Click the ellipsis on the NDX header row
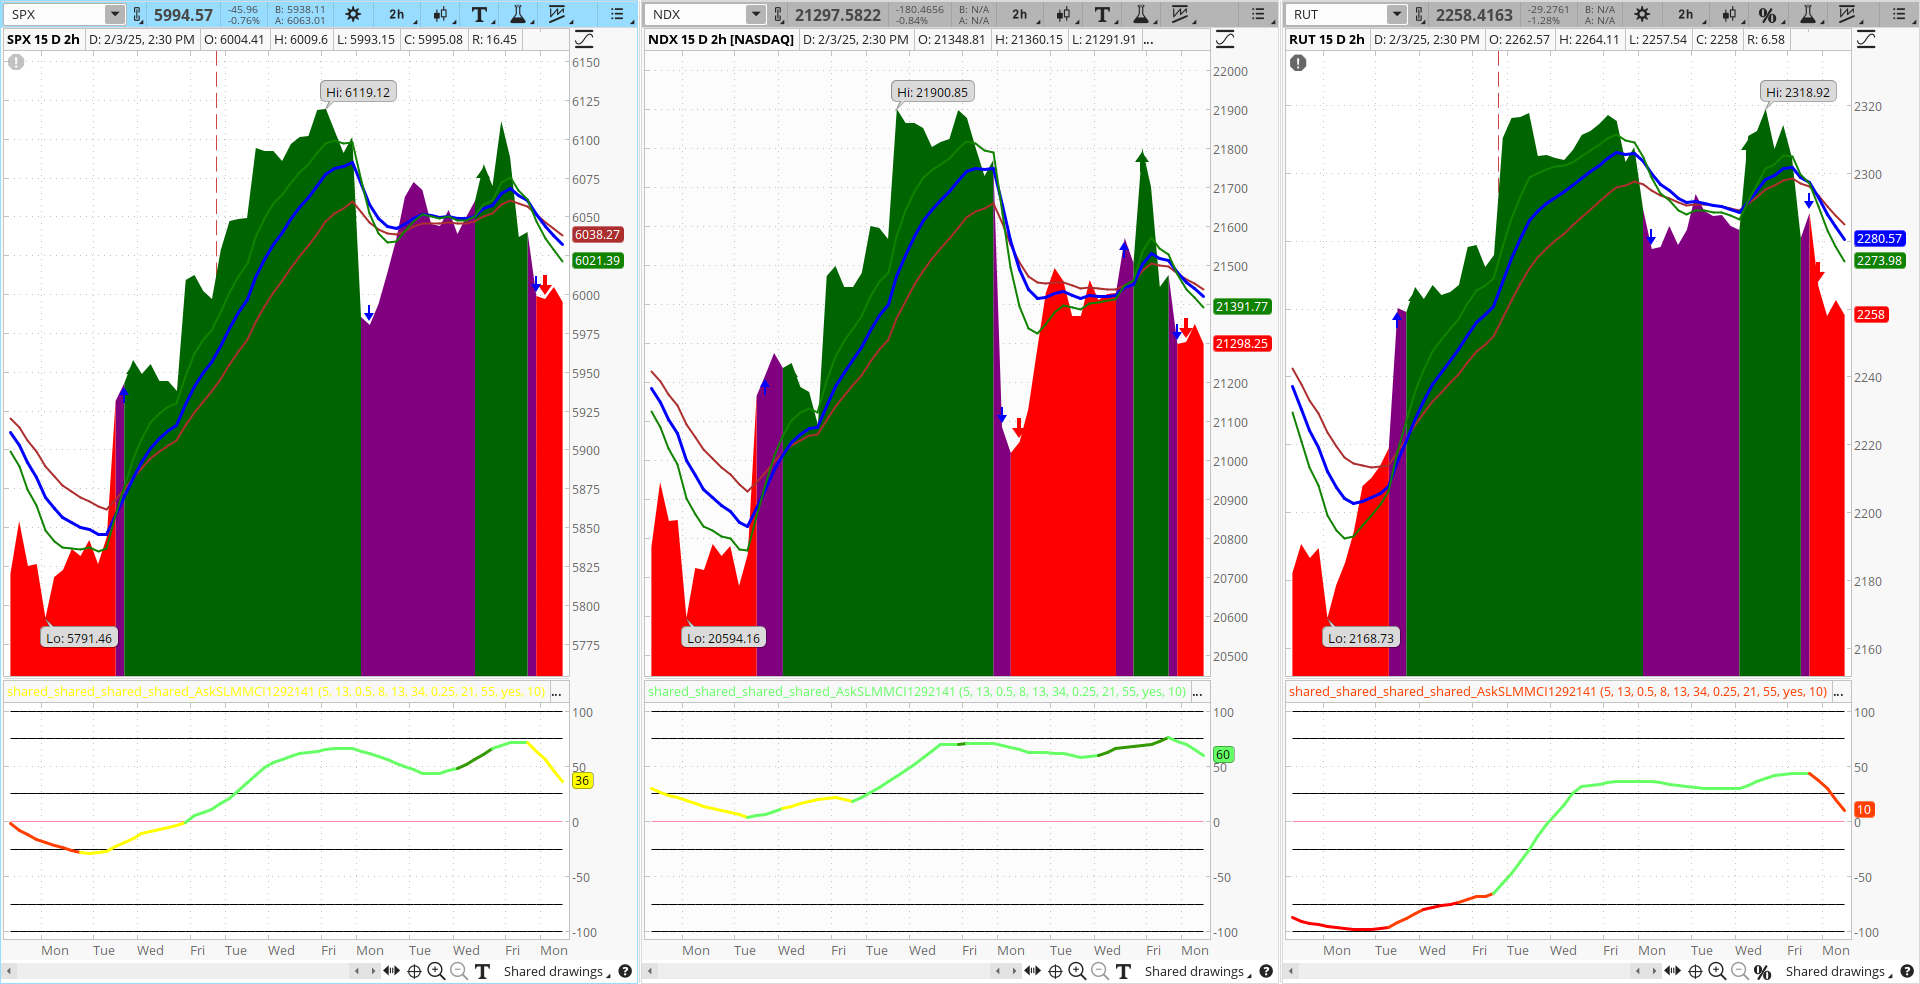This screenshot has width=1920, height=984. point(1150,39)
